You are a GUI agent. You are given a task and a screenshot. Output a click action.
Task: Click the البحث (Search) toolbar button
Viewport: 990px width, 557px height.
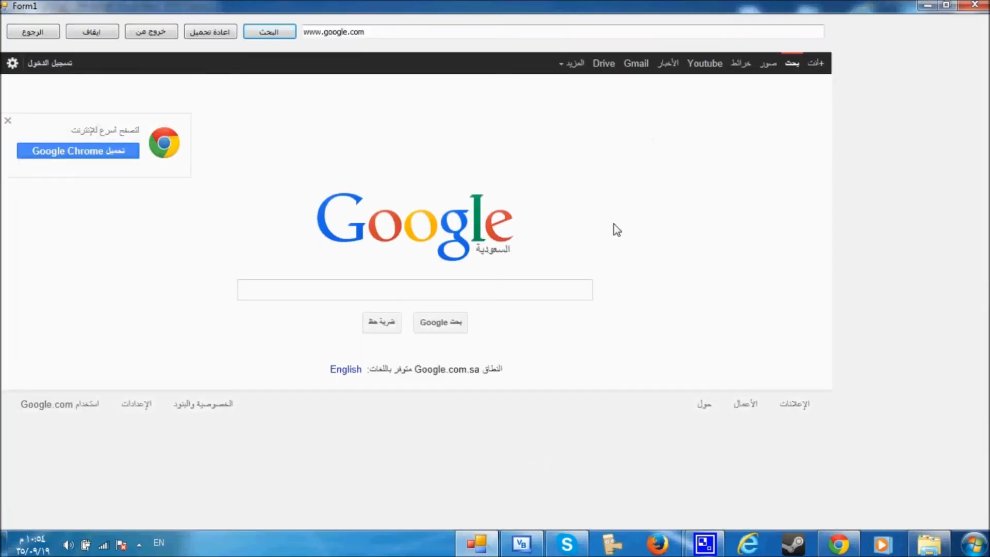click(x=270, y=32)
